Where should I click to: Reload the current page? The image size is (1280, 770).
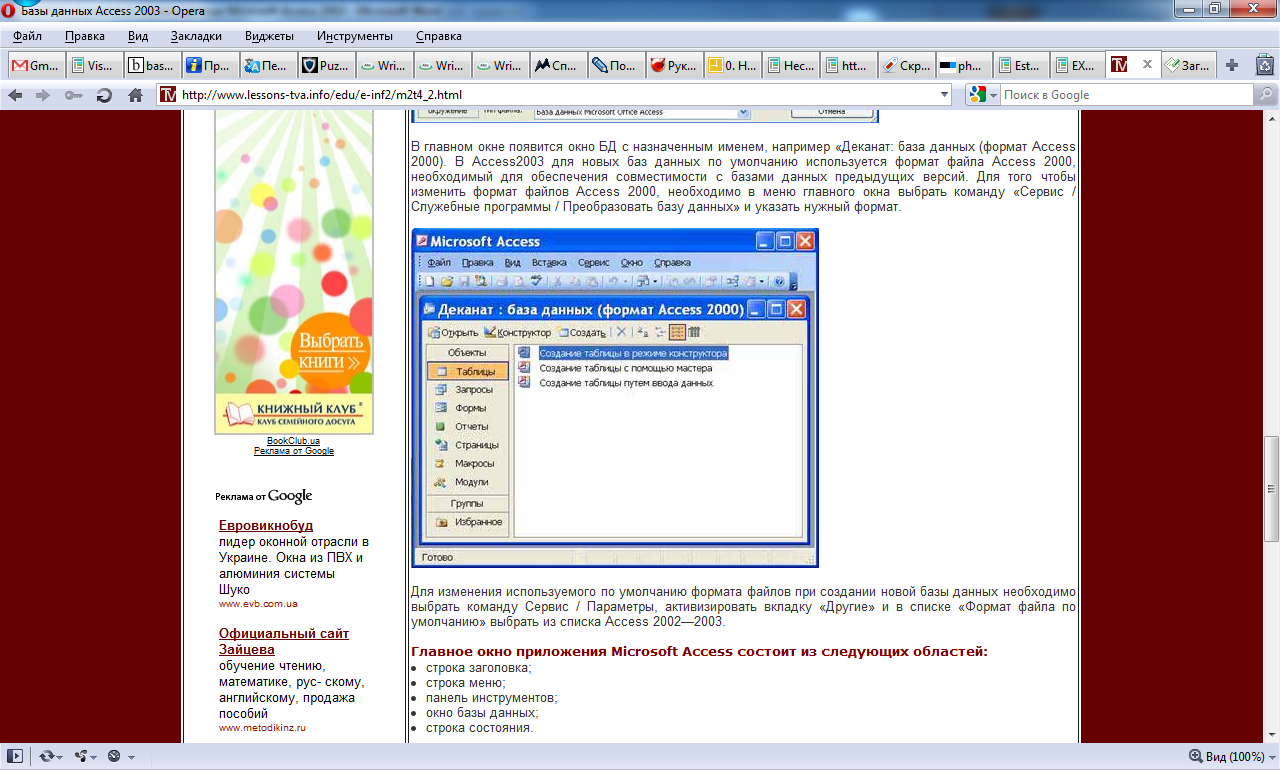(104, 95)
